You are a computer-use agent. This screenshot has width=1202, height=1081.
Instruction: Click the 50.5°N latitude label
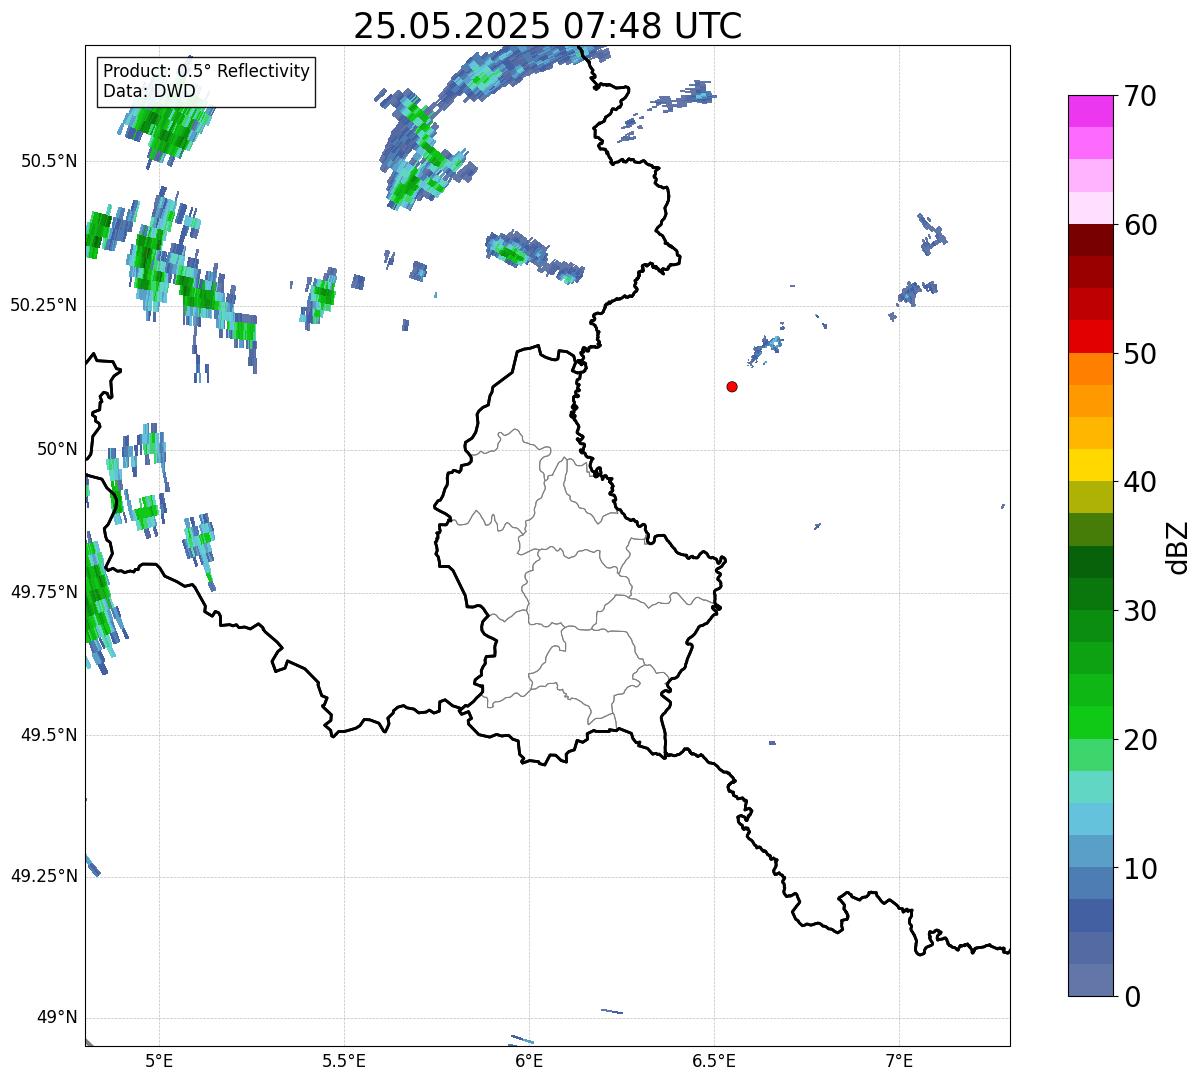click(x=49, y=161)
